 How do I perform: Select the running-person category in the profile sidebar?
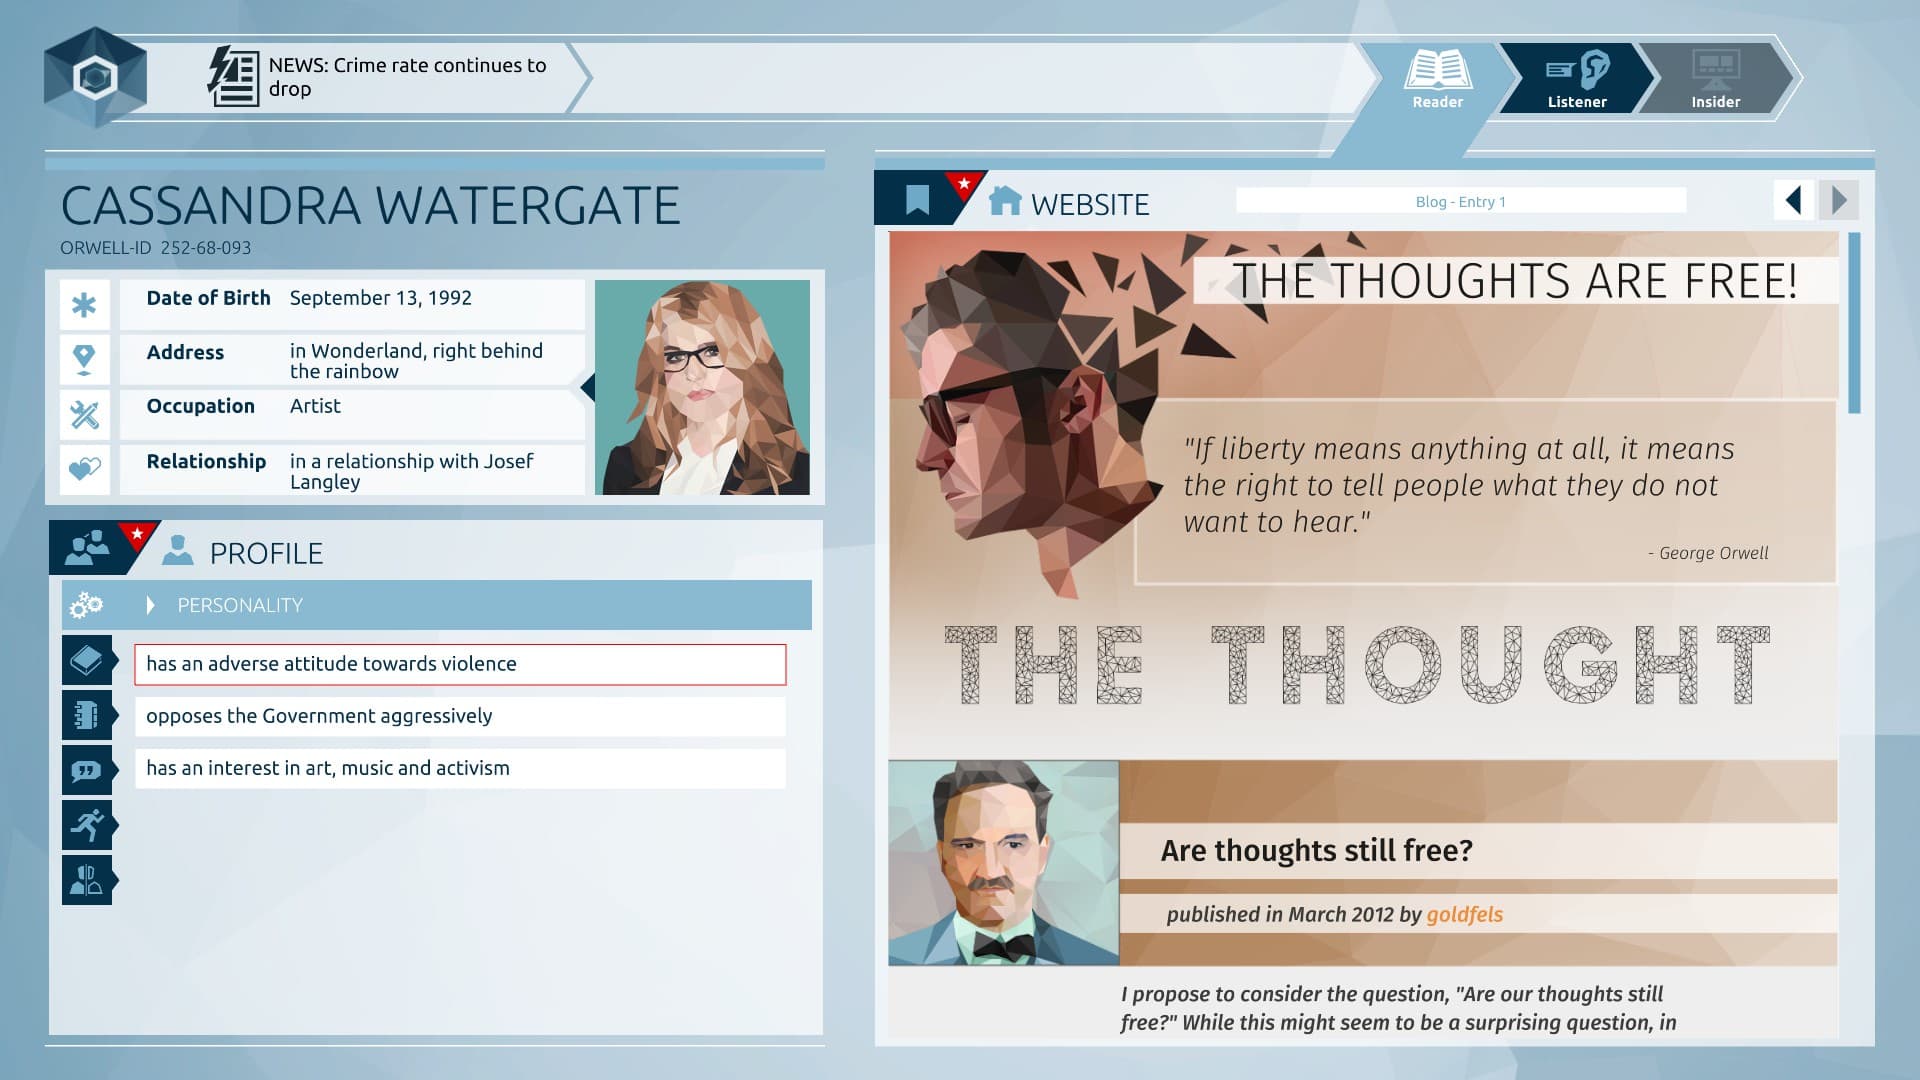pos(88,823)
